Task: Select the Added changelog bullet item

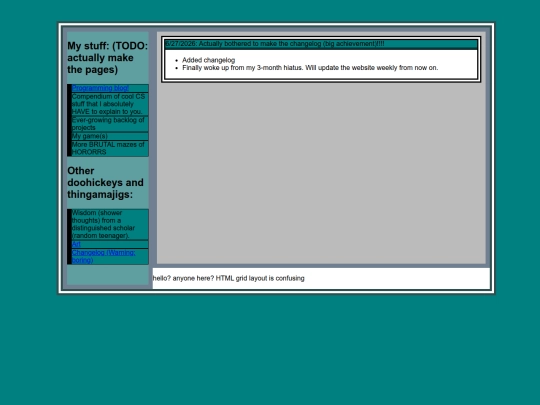Action: click(x=209, y=60)
